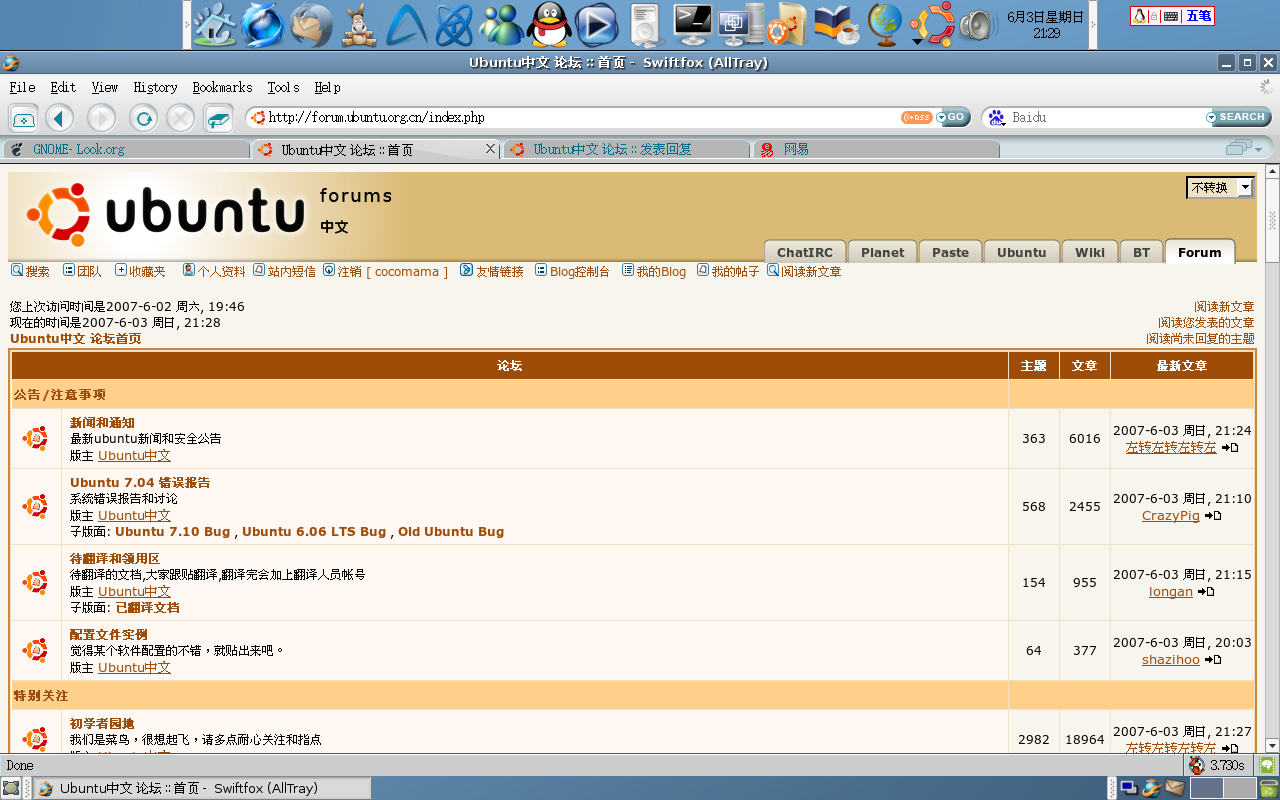Open the 初学者园地 forum link

click(102, 723)
